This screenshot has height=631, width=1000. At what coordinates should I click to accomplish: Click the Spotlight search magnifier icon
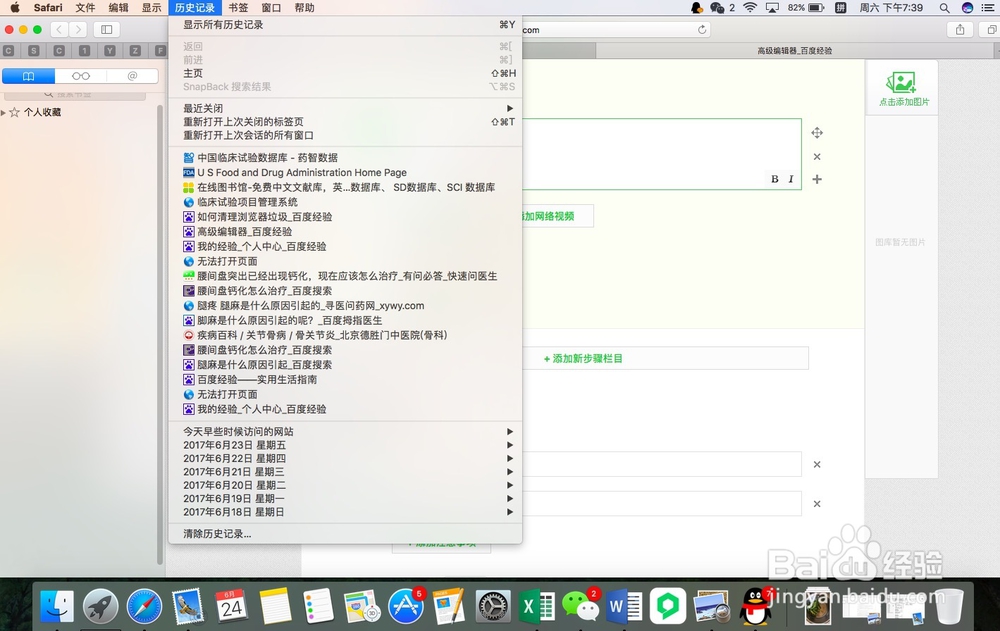coord(944,8)
